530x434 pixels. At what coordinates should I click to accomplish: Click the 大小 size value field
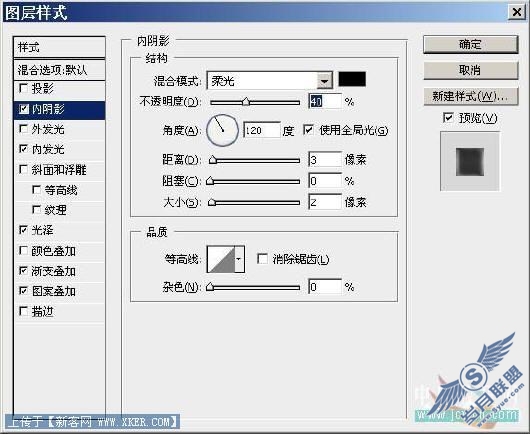point(325,202)
